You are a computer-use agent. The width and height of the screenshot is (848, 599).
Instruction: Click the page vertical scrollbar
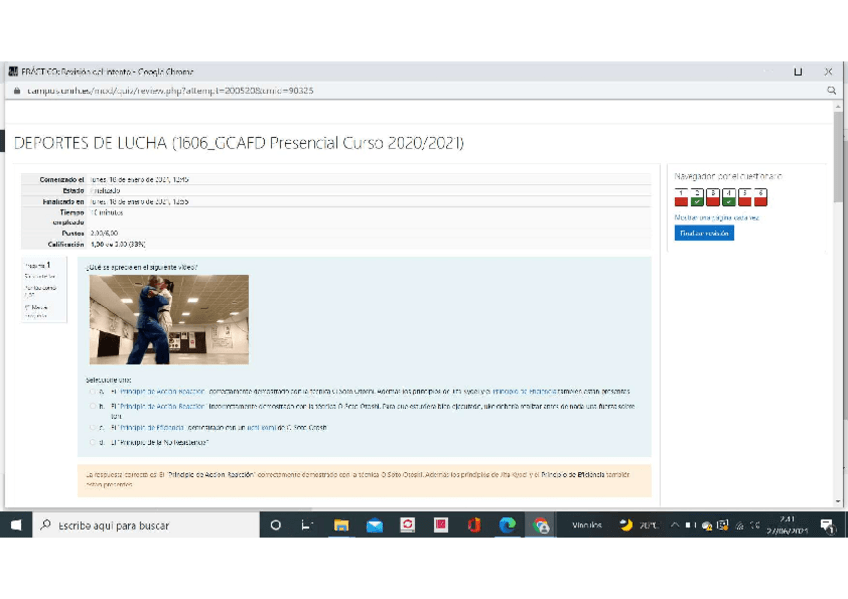point(838,300)
